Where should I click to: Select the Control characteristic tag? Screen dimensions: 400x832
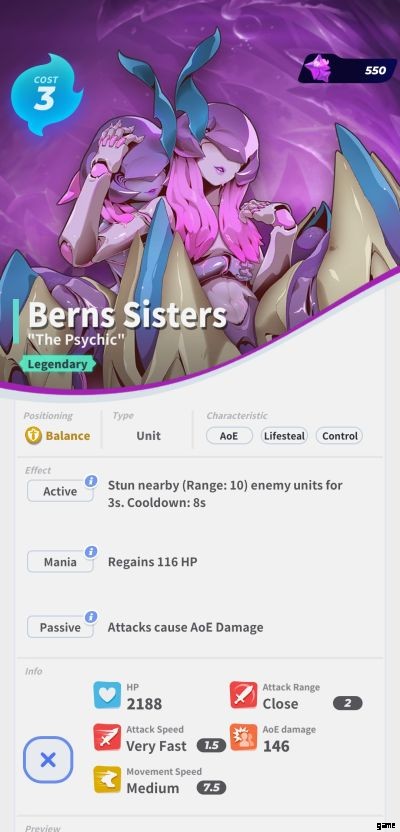[x=340, y=436]
